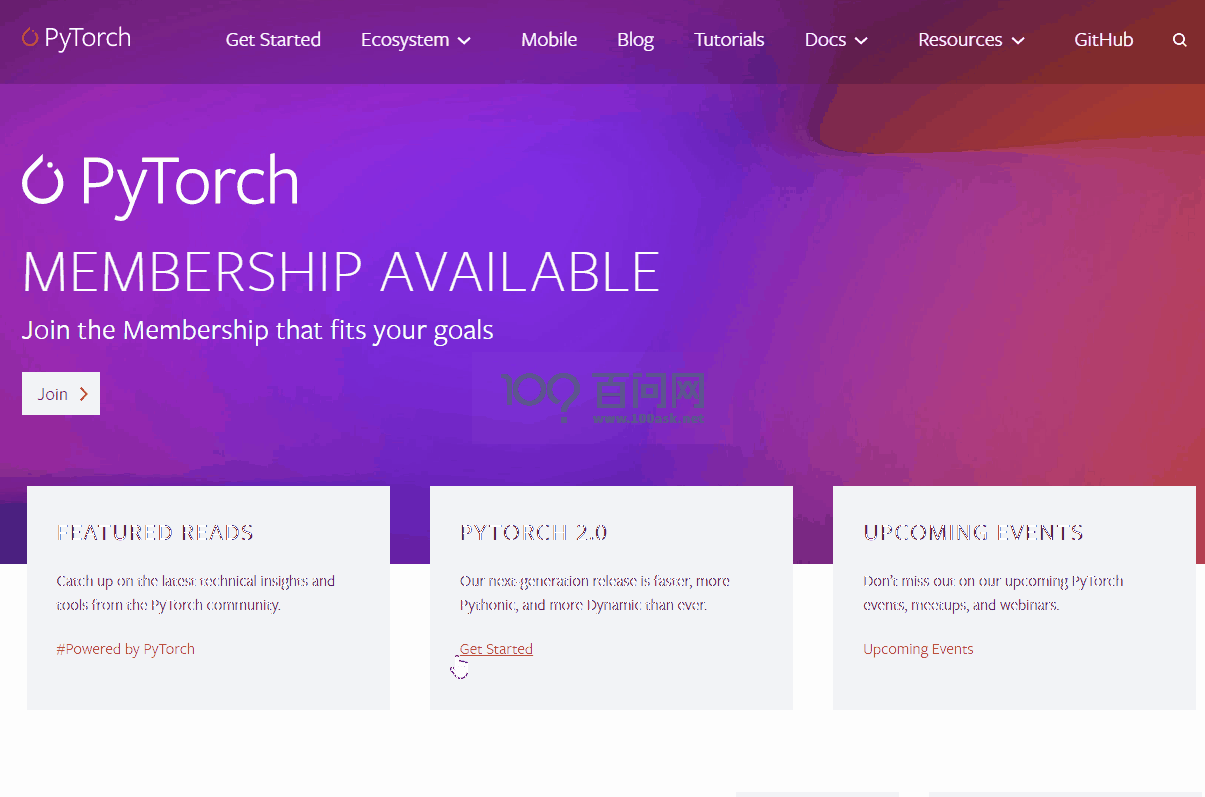Open search with the magnifier icon
1205x797 pixels.
[1180, 41]
